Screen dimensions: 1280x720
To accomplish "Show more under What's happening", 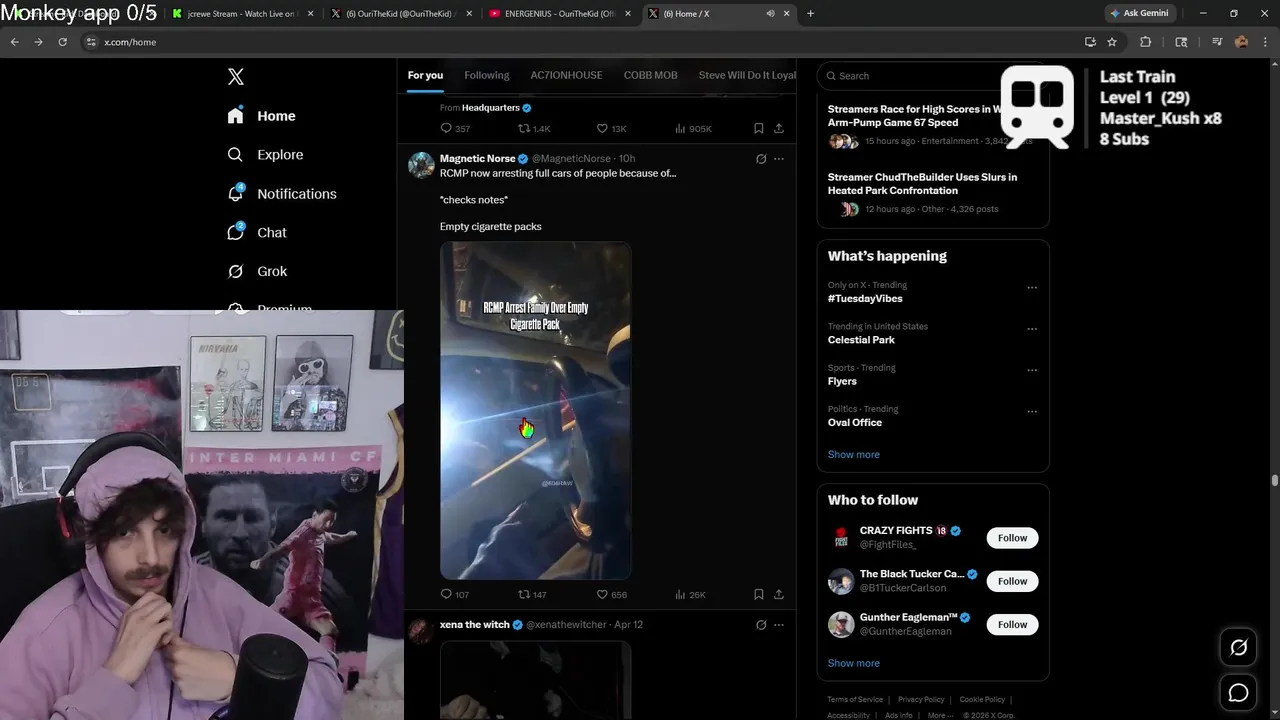I will [x=854, y=455].
